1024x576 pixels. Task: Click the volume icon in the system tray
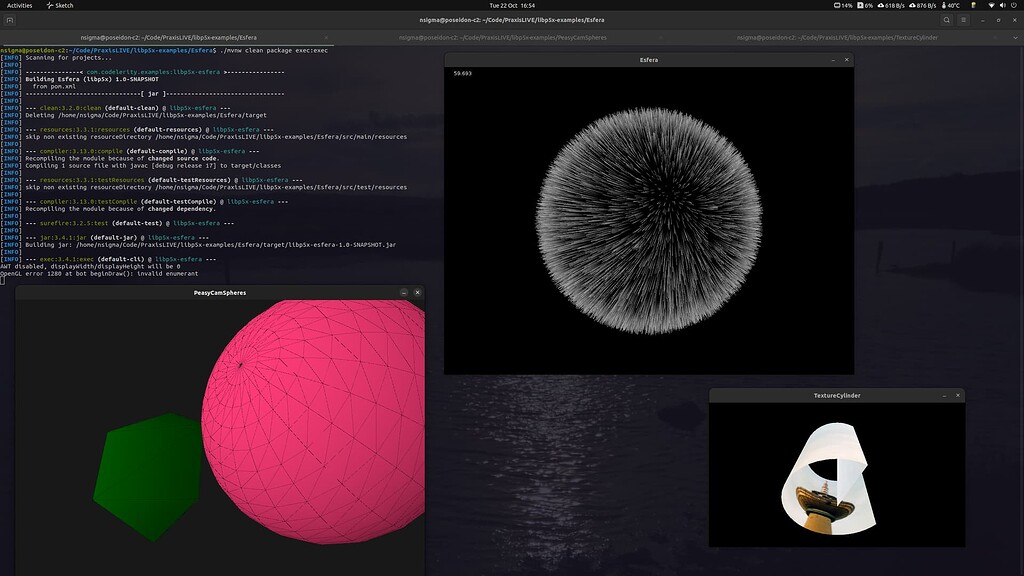click(1002, 5)
